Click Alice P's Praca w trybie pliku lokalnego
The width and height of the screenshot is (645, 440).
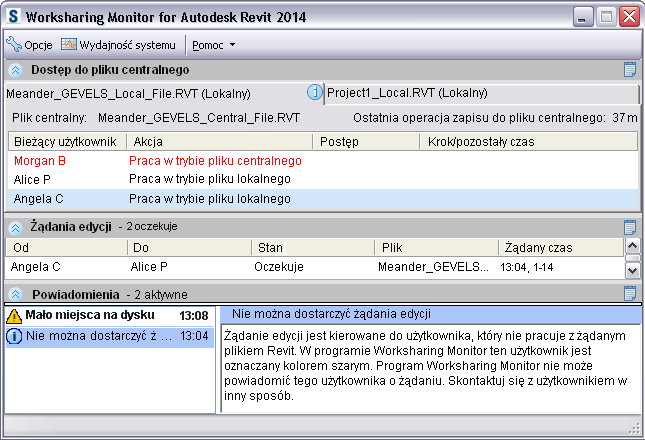pyautogui.click(x=210, y=179)
